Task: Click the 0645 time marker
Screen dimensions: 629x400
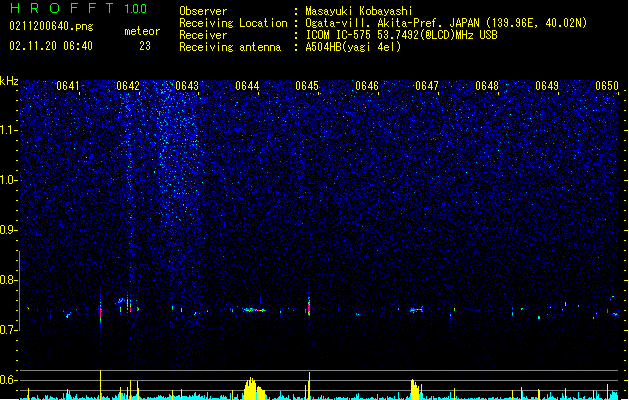Action: click(x=307, y=86)
